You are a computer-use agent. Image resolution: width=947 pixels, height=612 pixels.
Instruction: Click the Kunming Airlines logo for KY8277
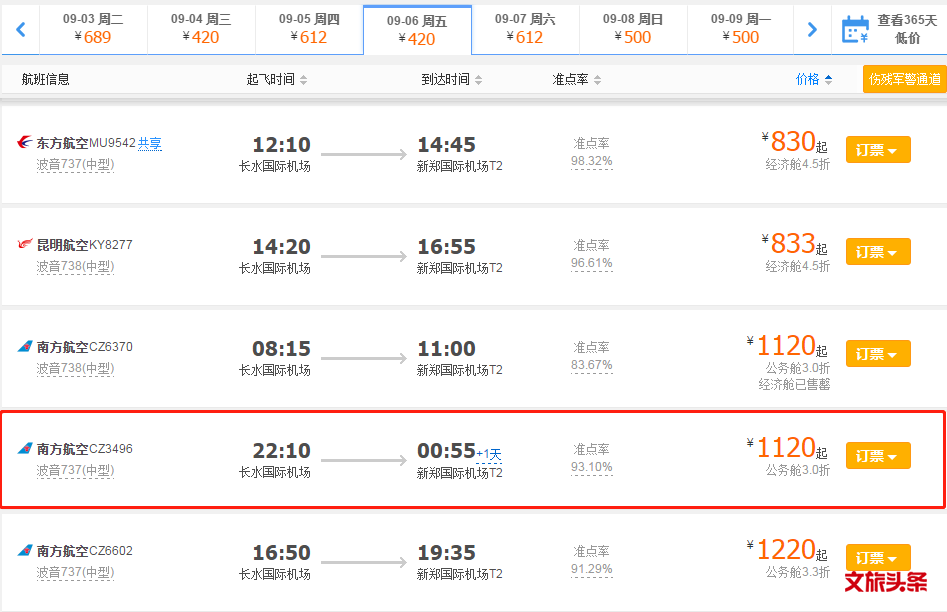click(25, 244)
